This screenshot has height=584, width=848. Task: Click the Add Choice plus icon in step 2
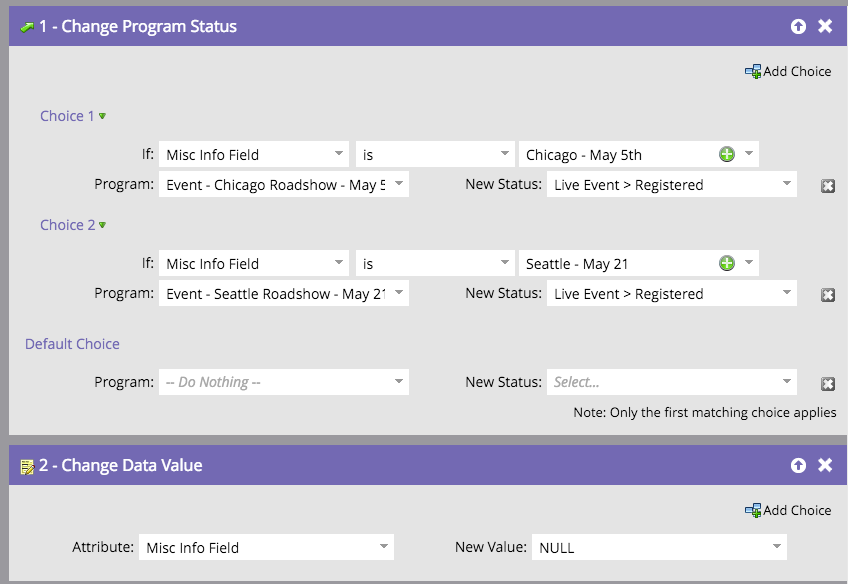(753, 510)
